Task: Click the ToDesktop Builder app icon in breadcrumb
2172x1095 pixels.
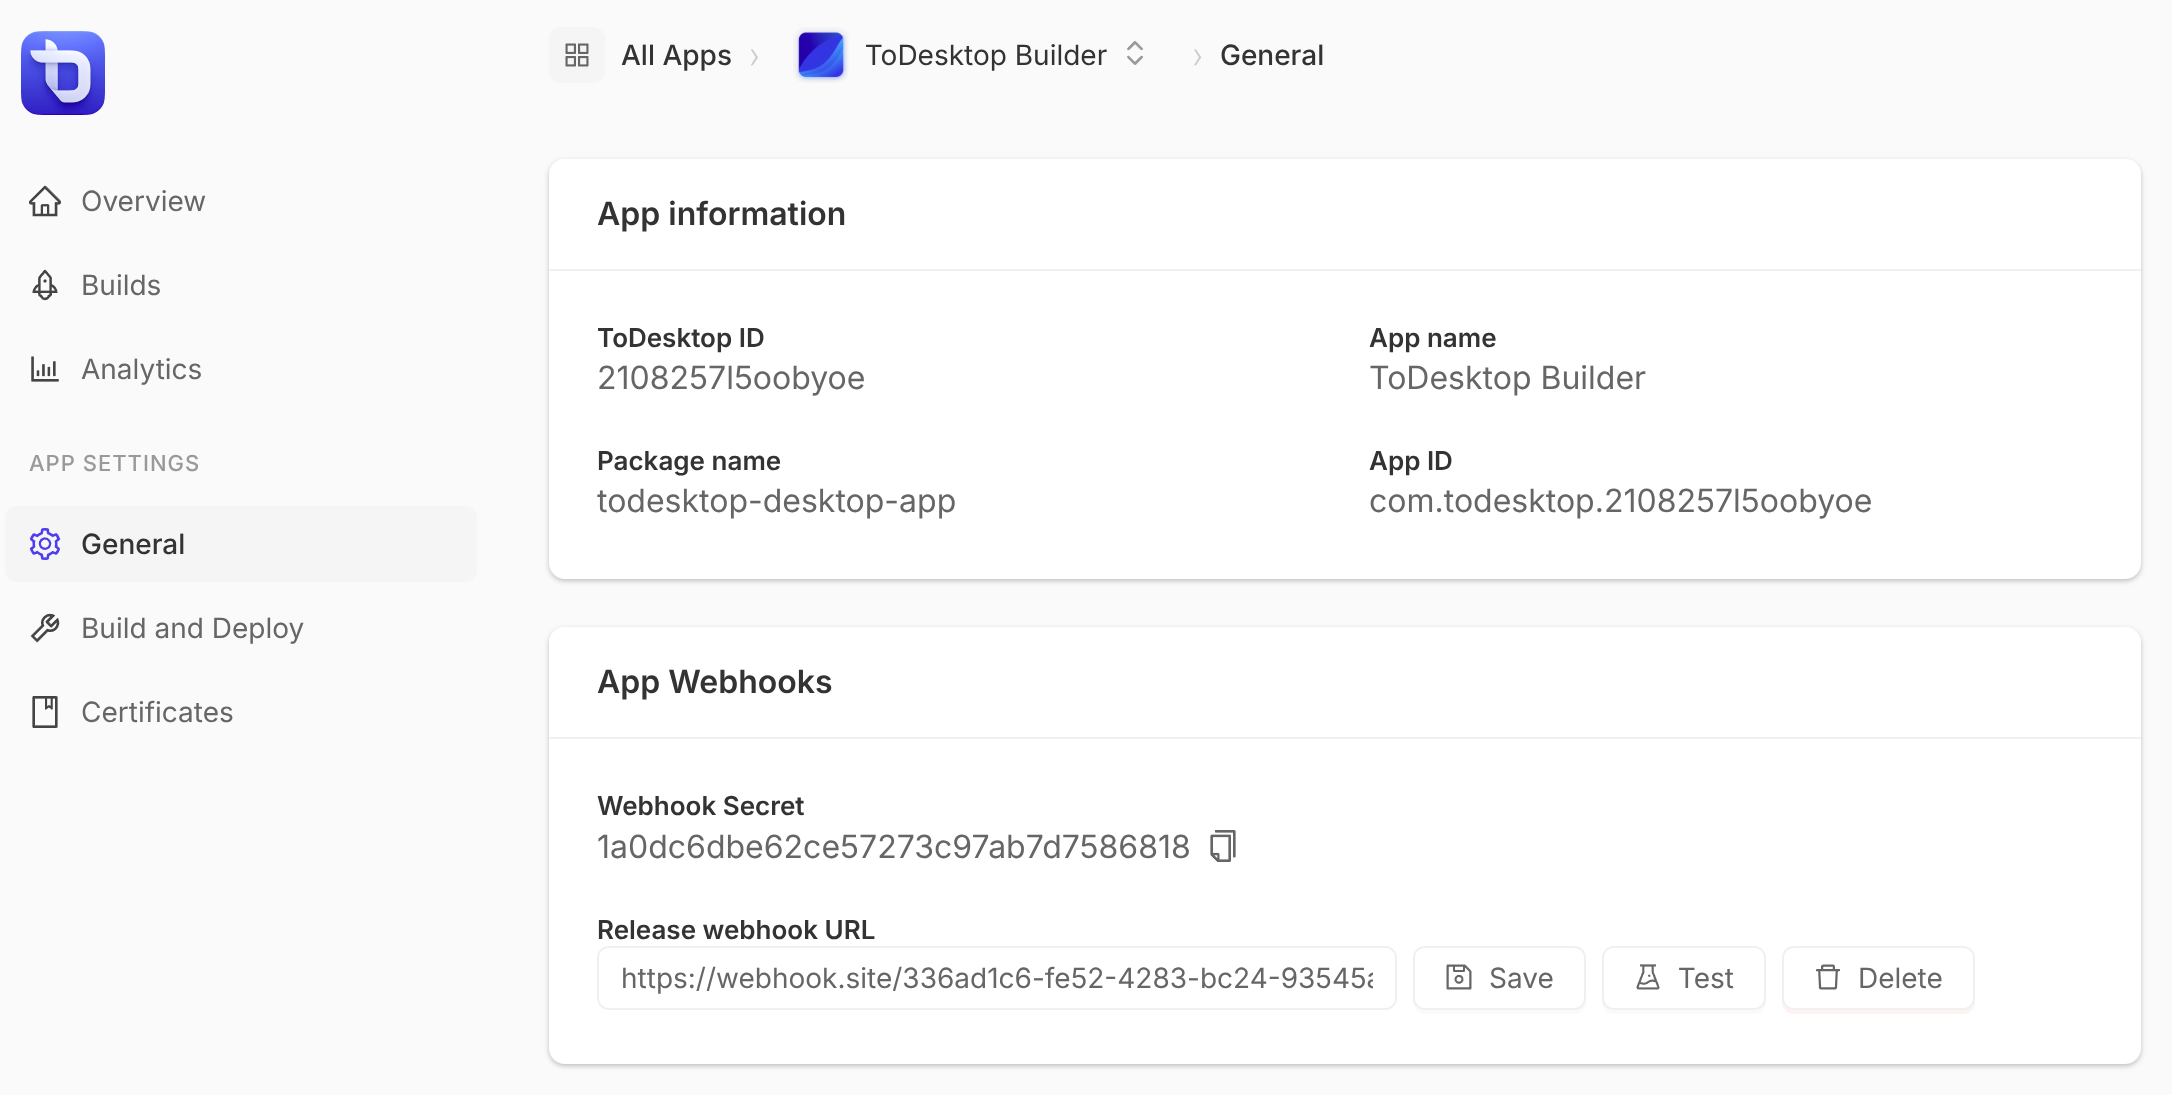Action: (x=821, y=54)
